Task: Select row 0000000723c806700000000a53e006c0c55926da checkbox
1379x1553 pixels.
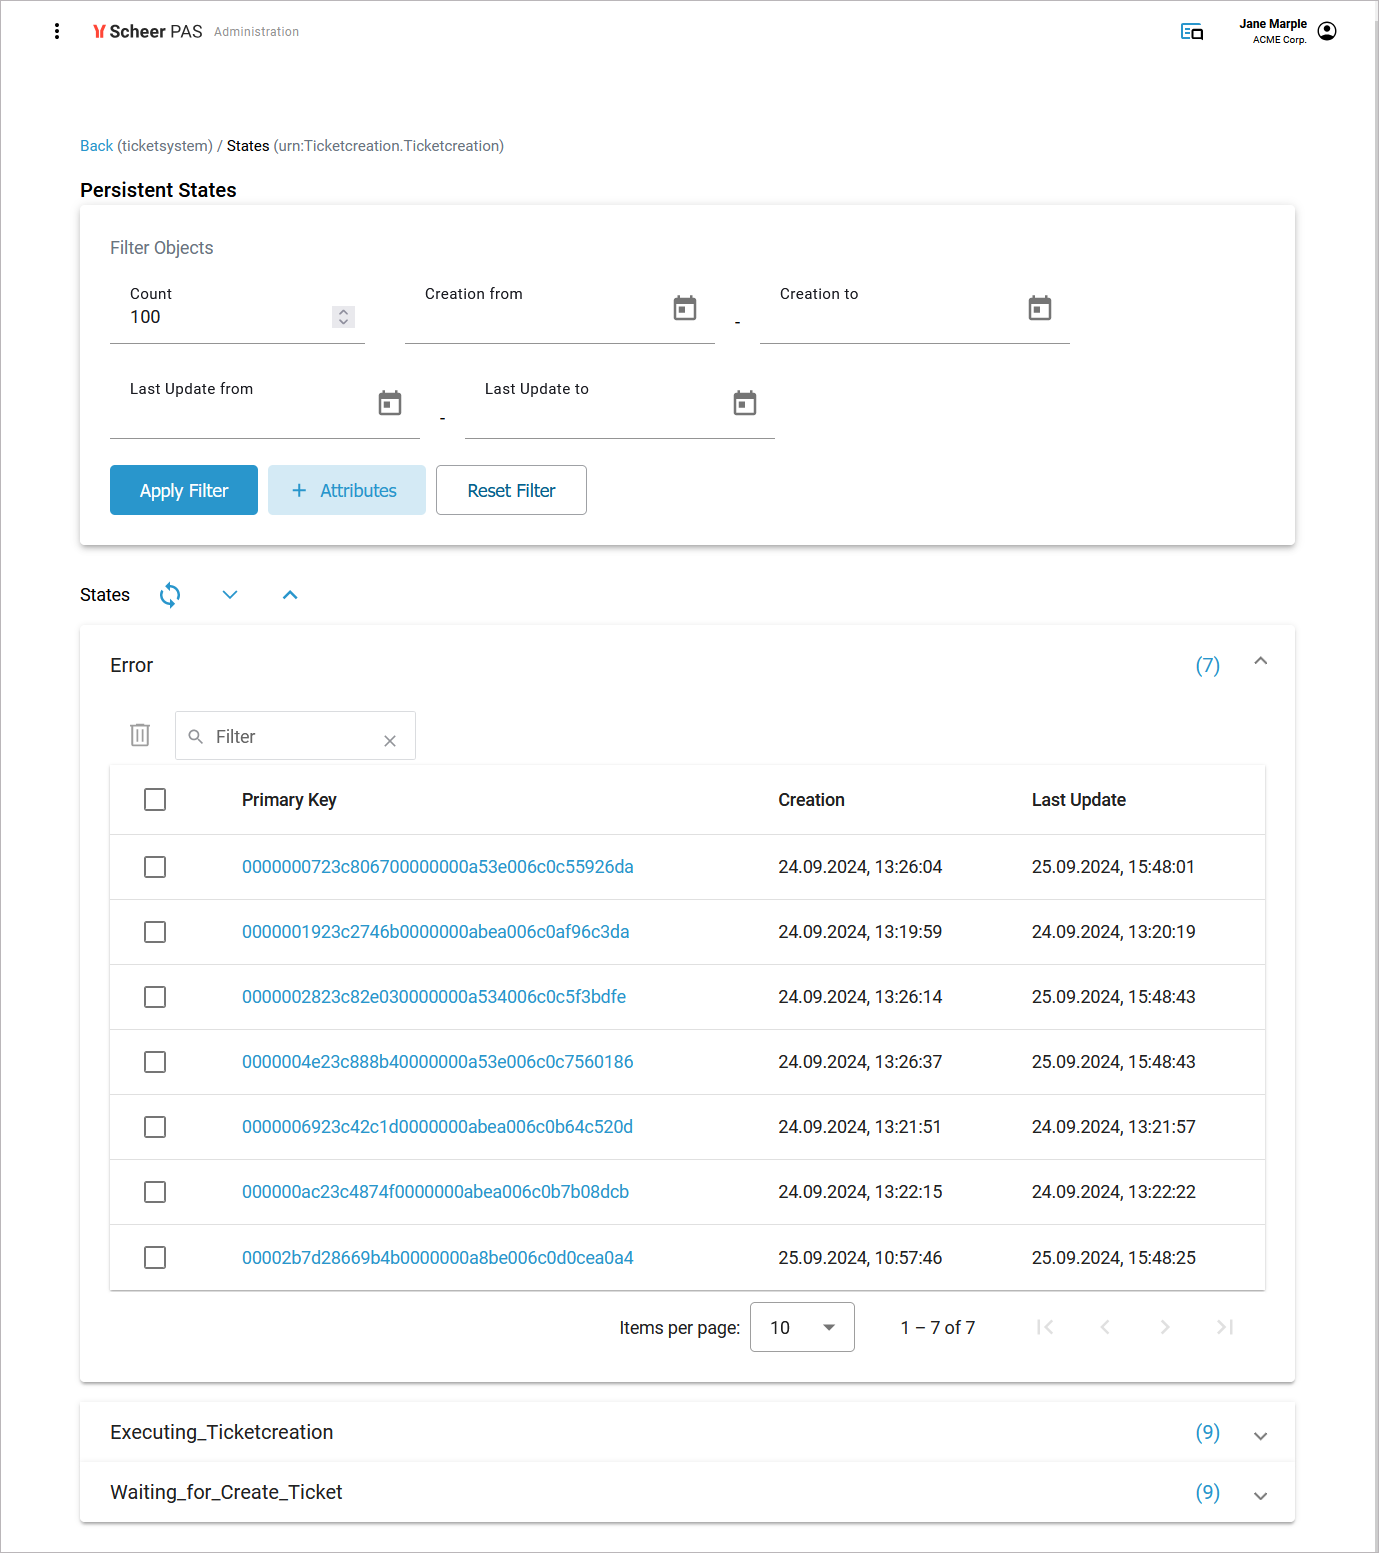Action: tap(155, 867)
